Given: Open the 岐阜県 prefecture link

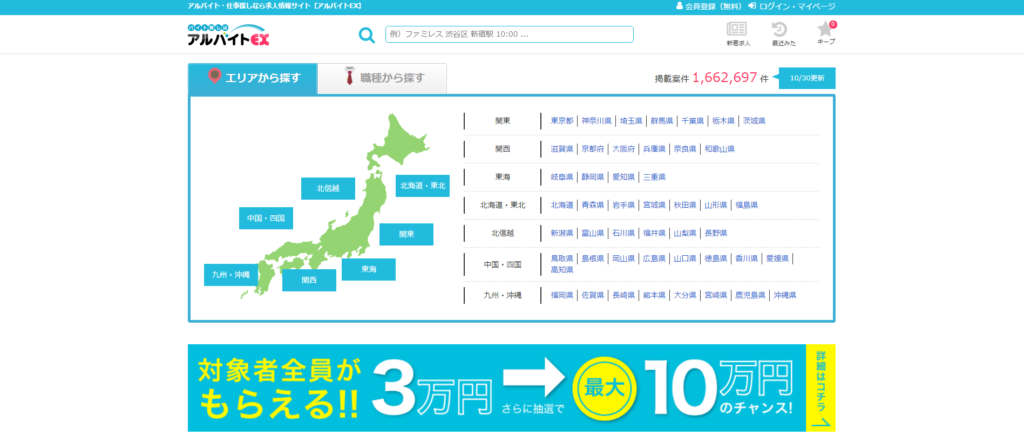Looking at the screenshot, I should coord(562,177).
